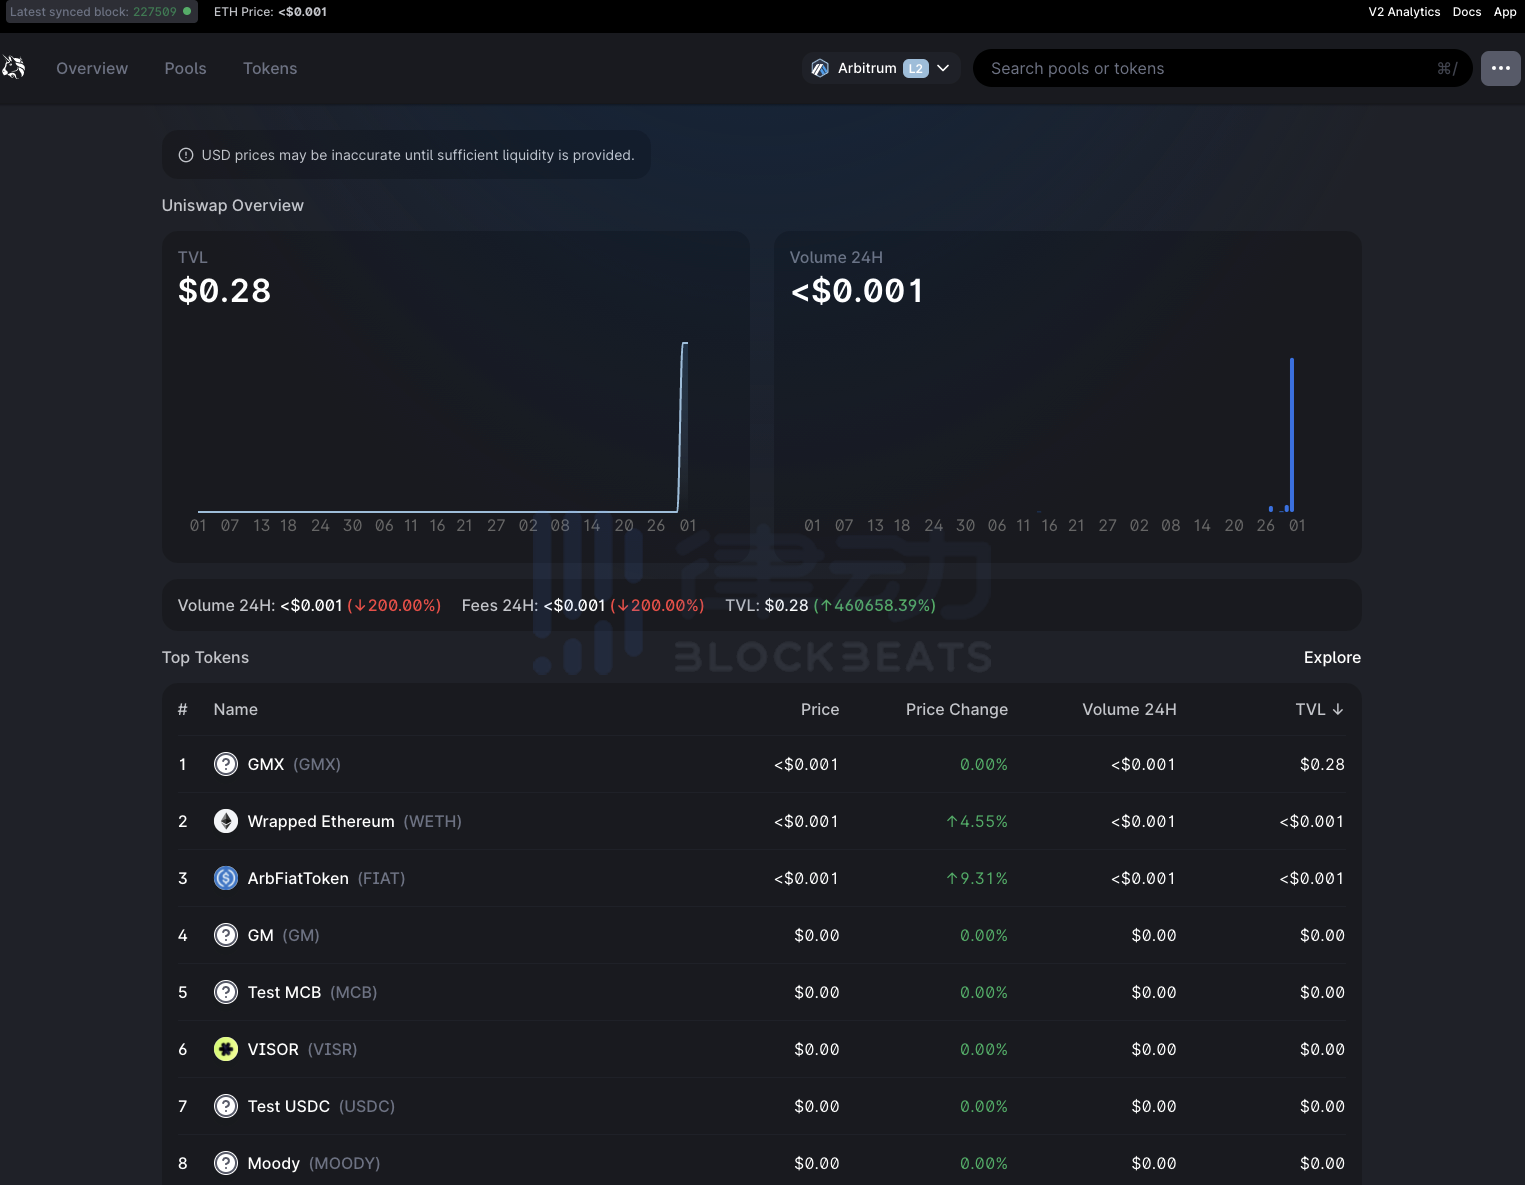Focus the Search pools or tokens field
1525x1185 pixels.
click(x=1222, y=68)
